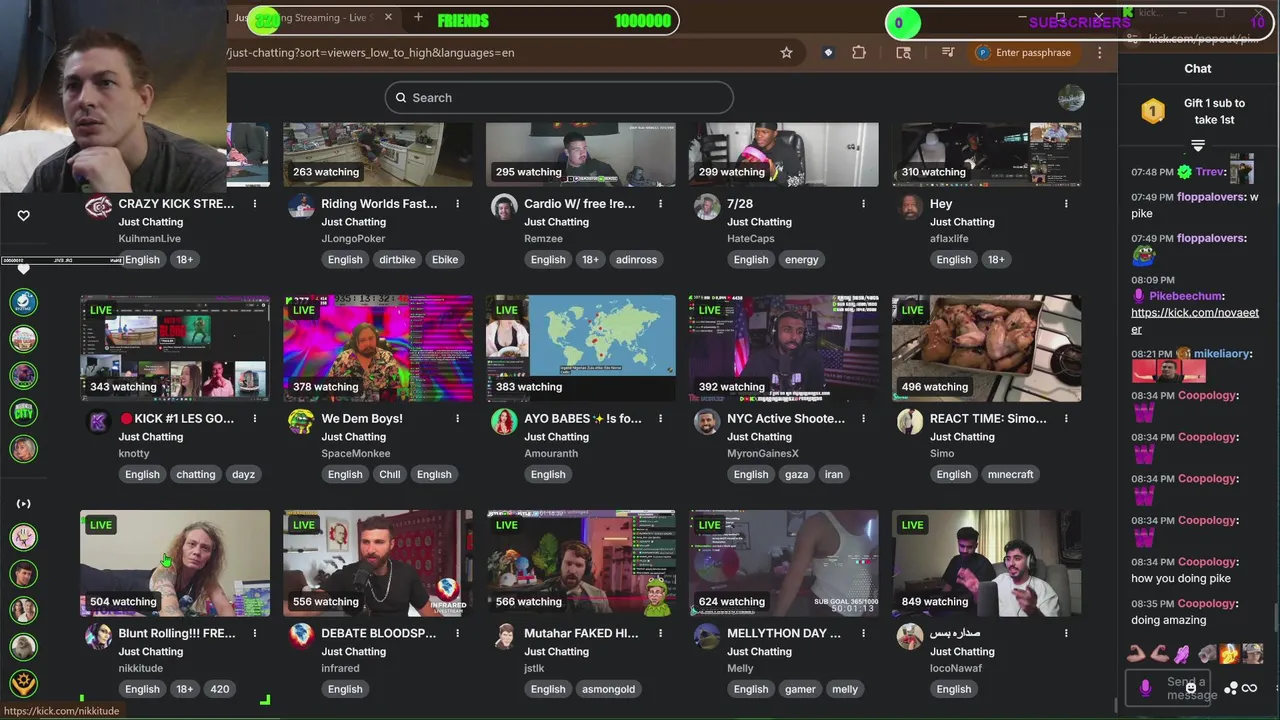Click the dirtbike tag
Image resolution: width=1280 pixels, height=720 pixels.
click(x=397, y=260)
